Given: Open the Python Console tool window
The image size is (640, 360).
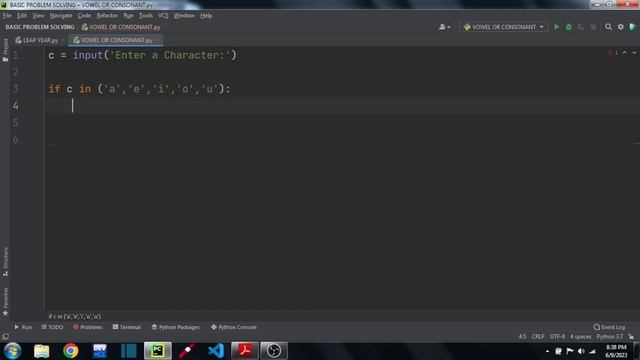Looking at the screenshot, I should pos(233,327).
